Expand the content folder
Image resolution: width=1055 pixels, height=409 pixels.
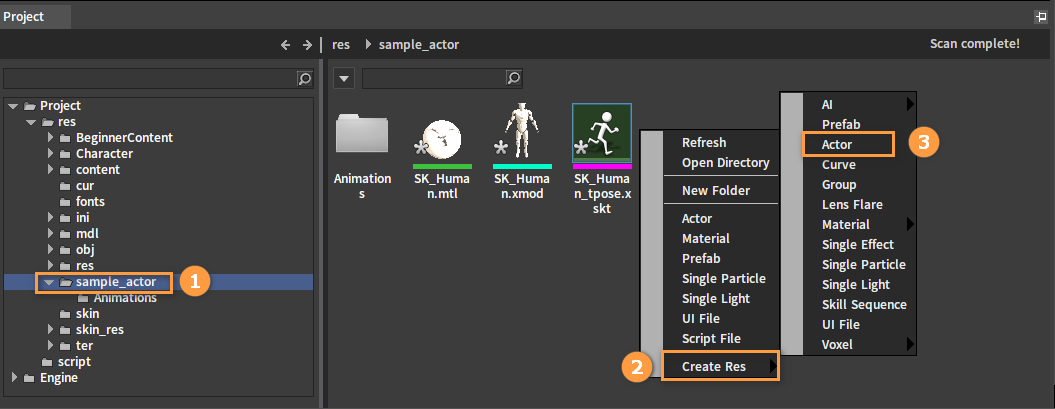pyautogui.click(x=50, y=170)
